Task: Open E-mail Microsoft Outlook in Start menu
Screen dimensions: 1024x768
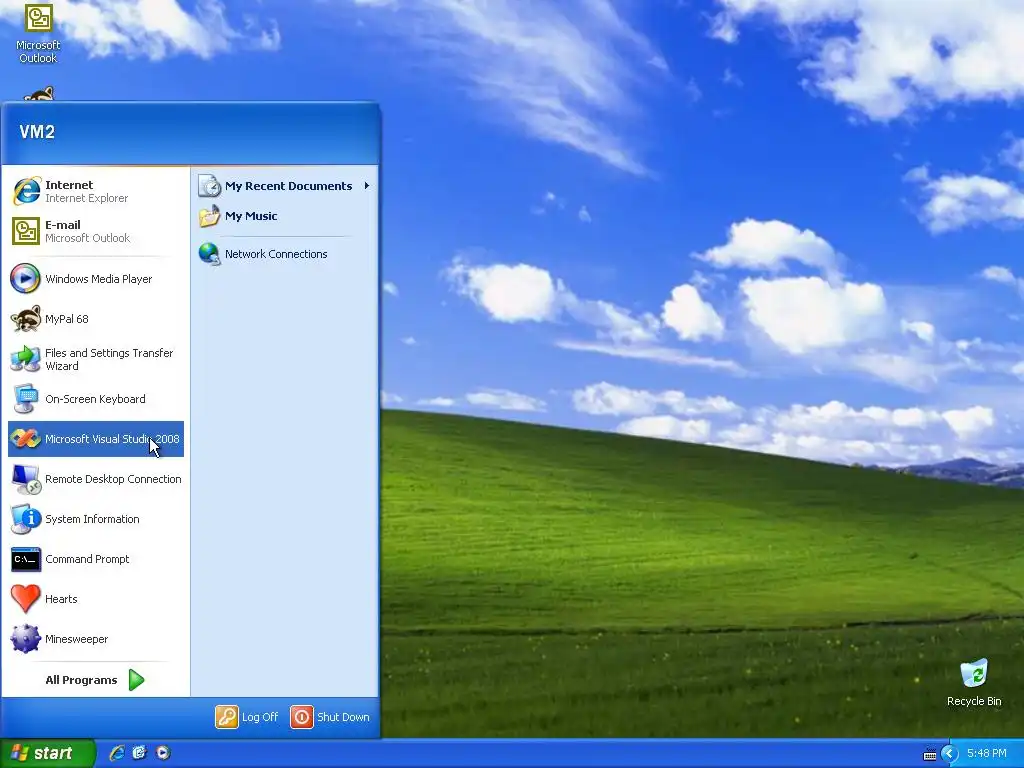Action: tap(96, 231)
